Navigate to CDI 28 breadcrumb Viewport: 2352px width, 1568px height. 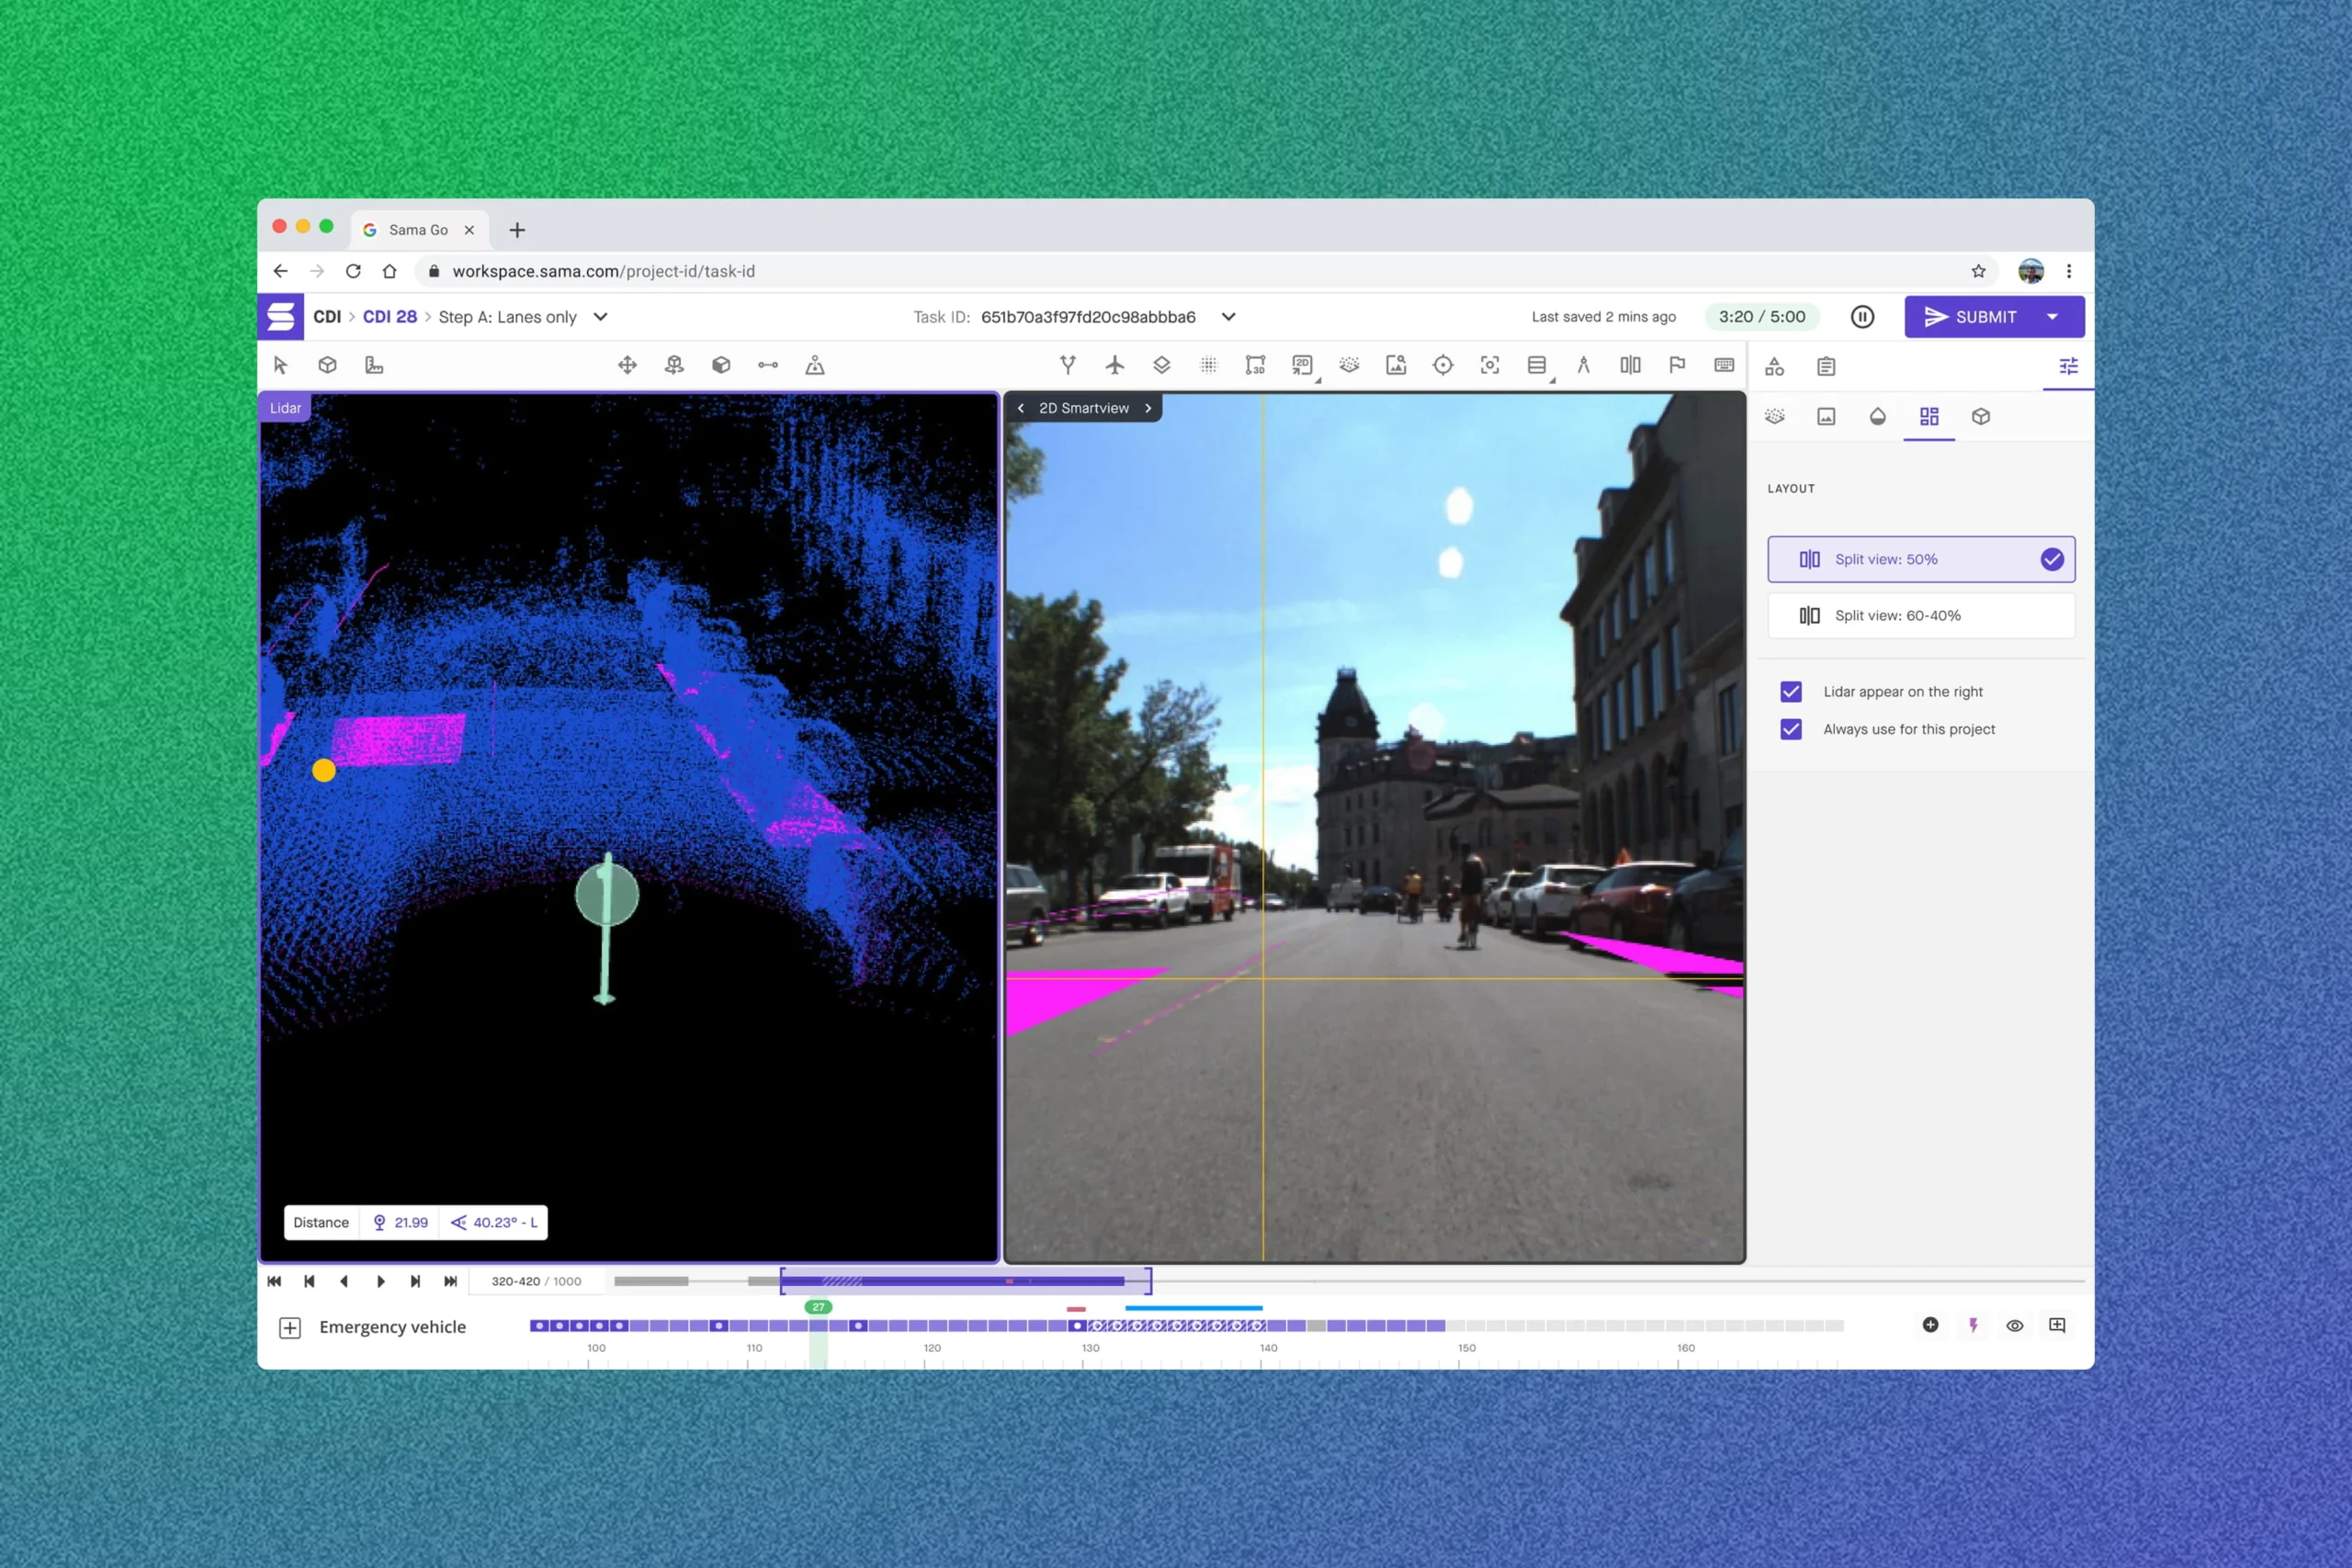coord(390,316)
